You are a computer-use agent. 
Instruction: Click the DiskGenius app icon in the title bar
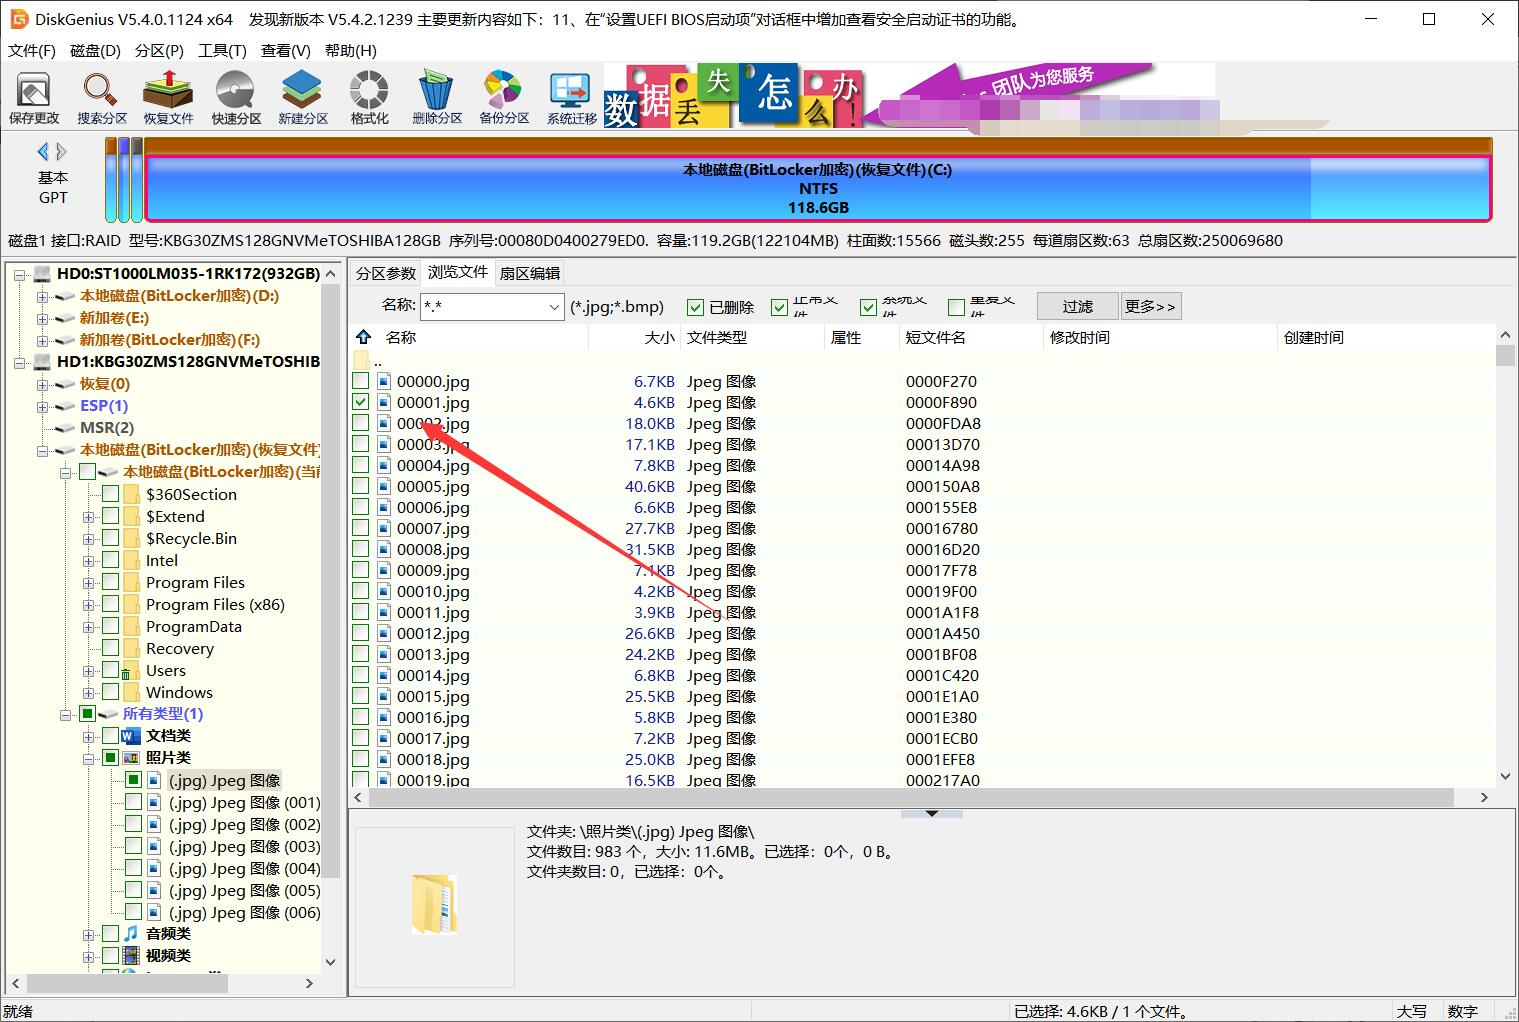click(x=17, y=19)
